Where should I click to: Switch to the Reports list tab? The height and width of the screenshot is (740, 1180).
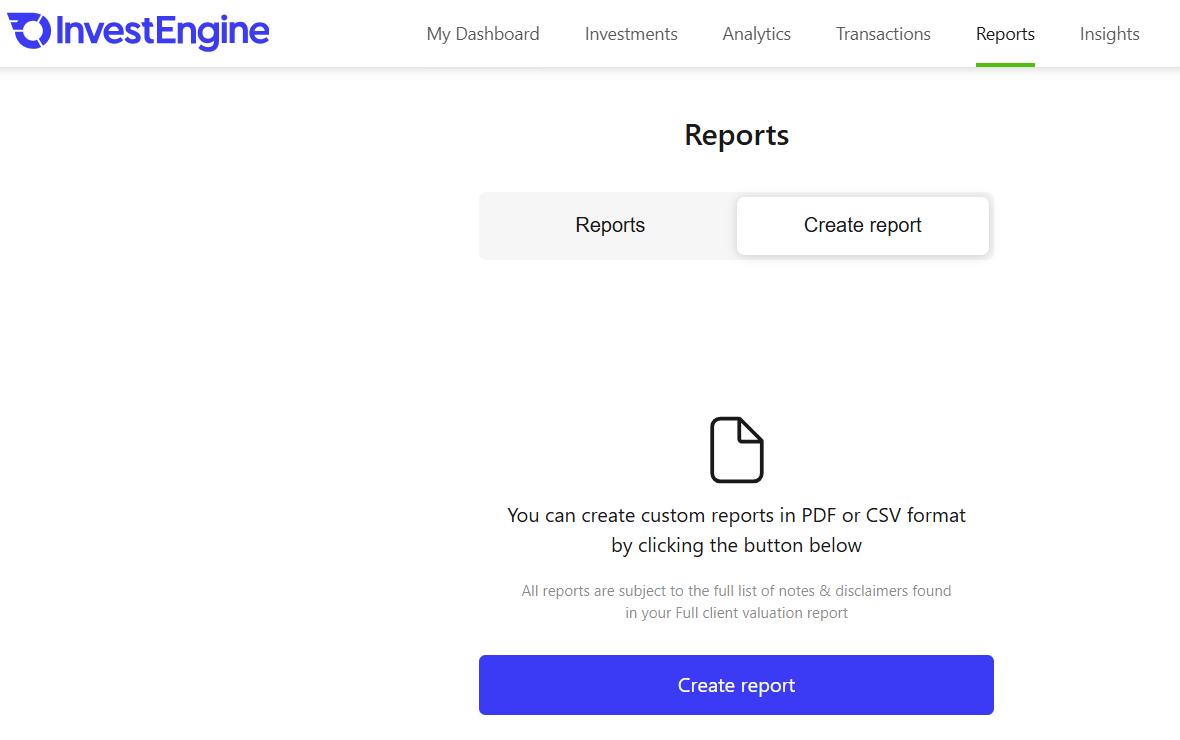click(610, 226)
